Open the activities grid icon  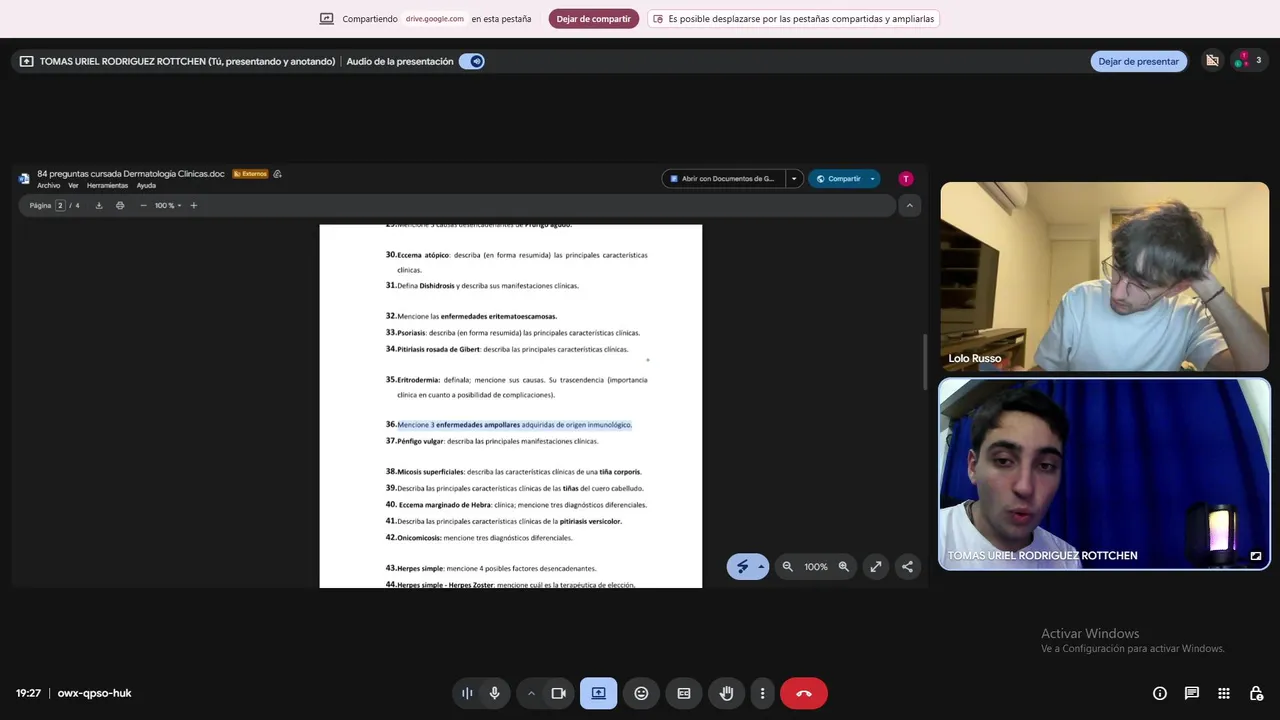pyautogui.click(x=1224, y=693)
